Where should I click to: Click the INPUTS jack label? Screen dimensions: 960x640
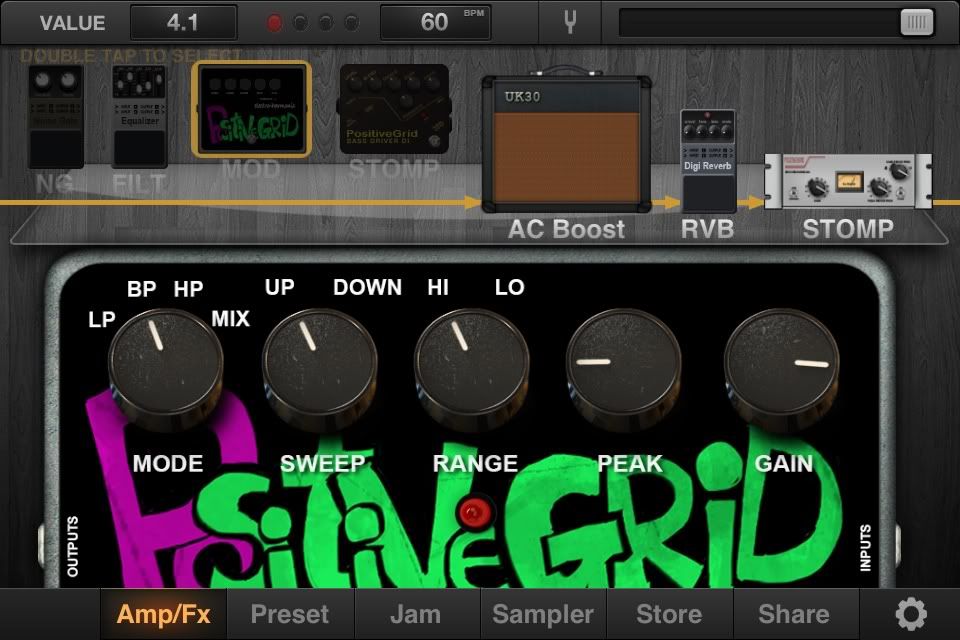point(865,548)
